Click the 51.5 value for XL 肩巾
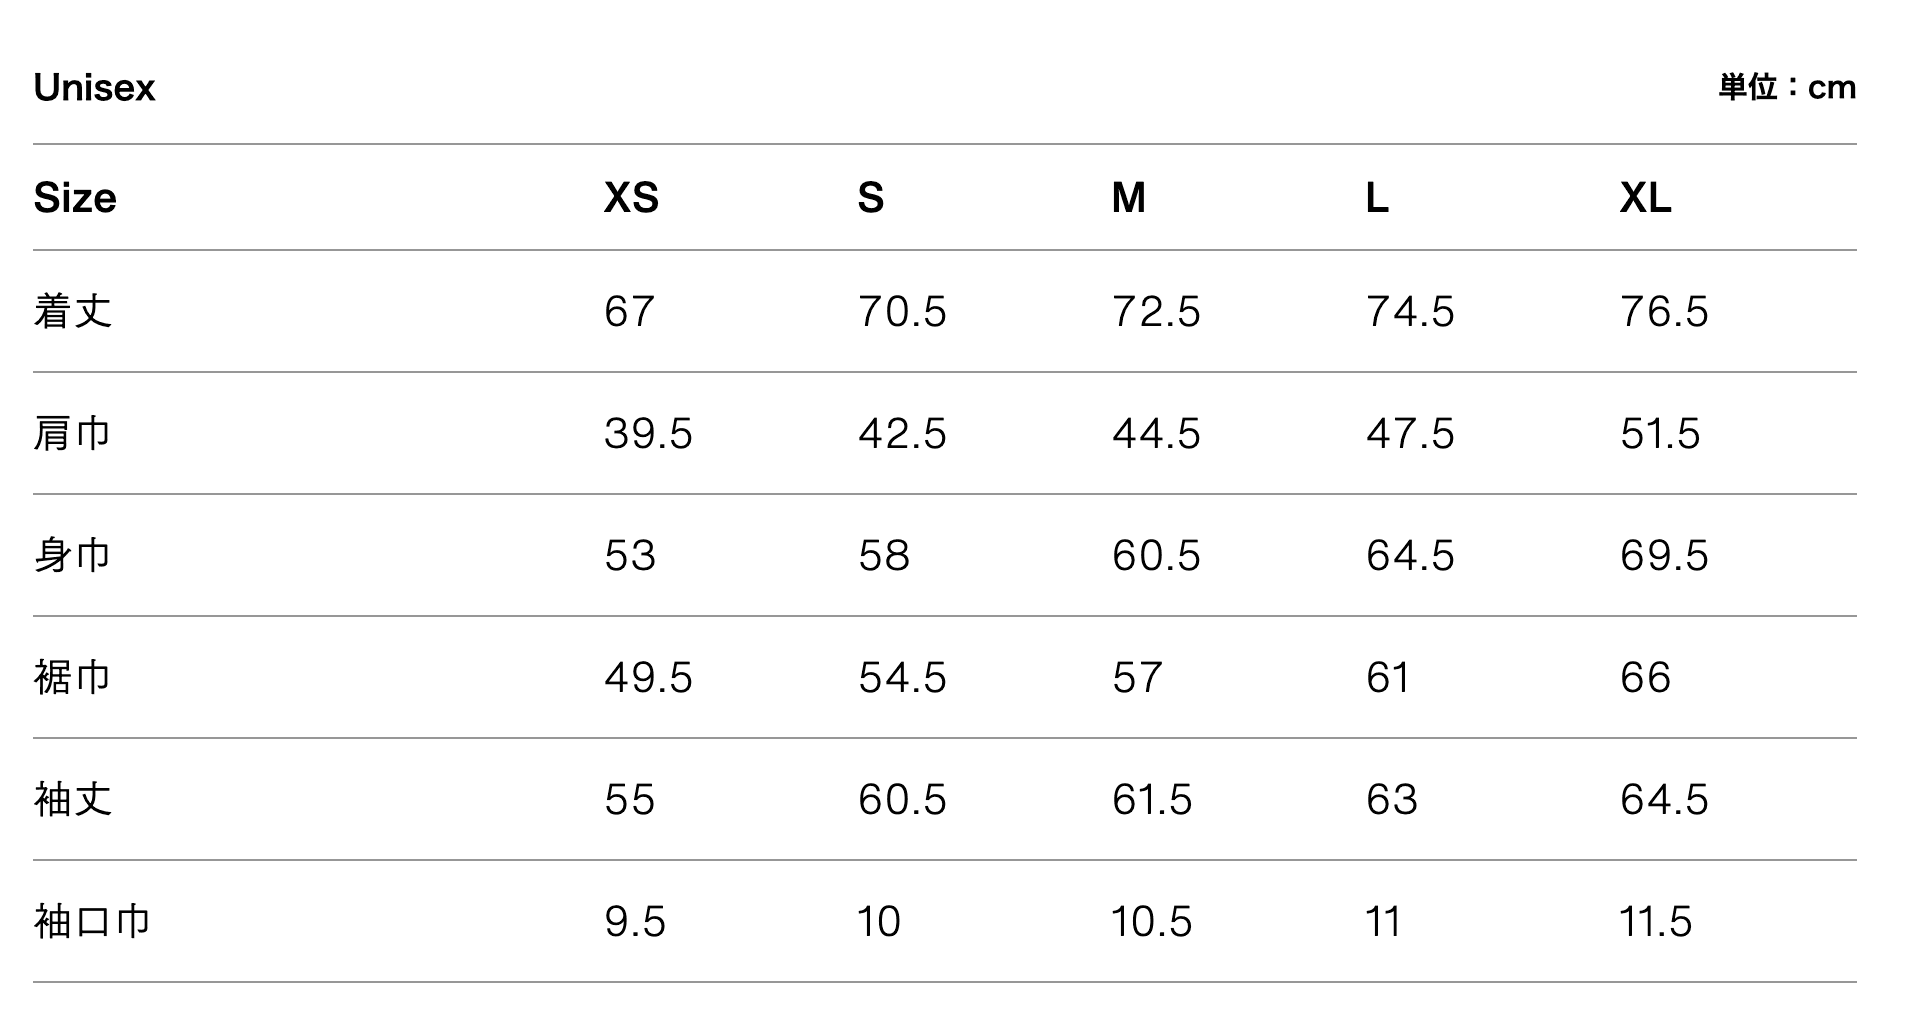Screen dimensions: 1910x1020 (x=1660, y=434)
